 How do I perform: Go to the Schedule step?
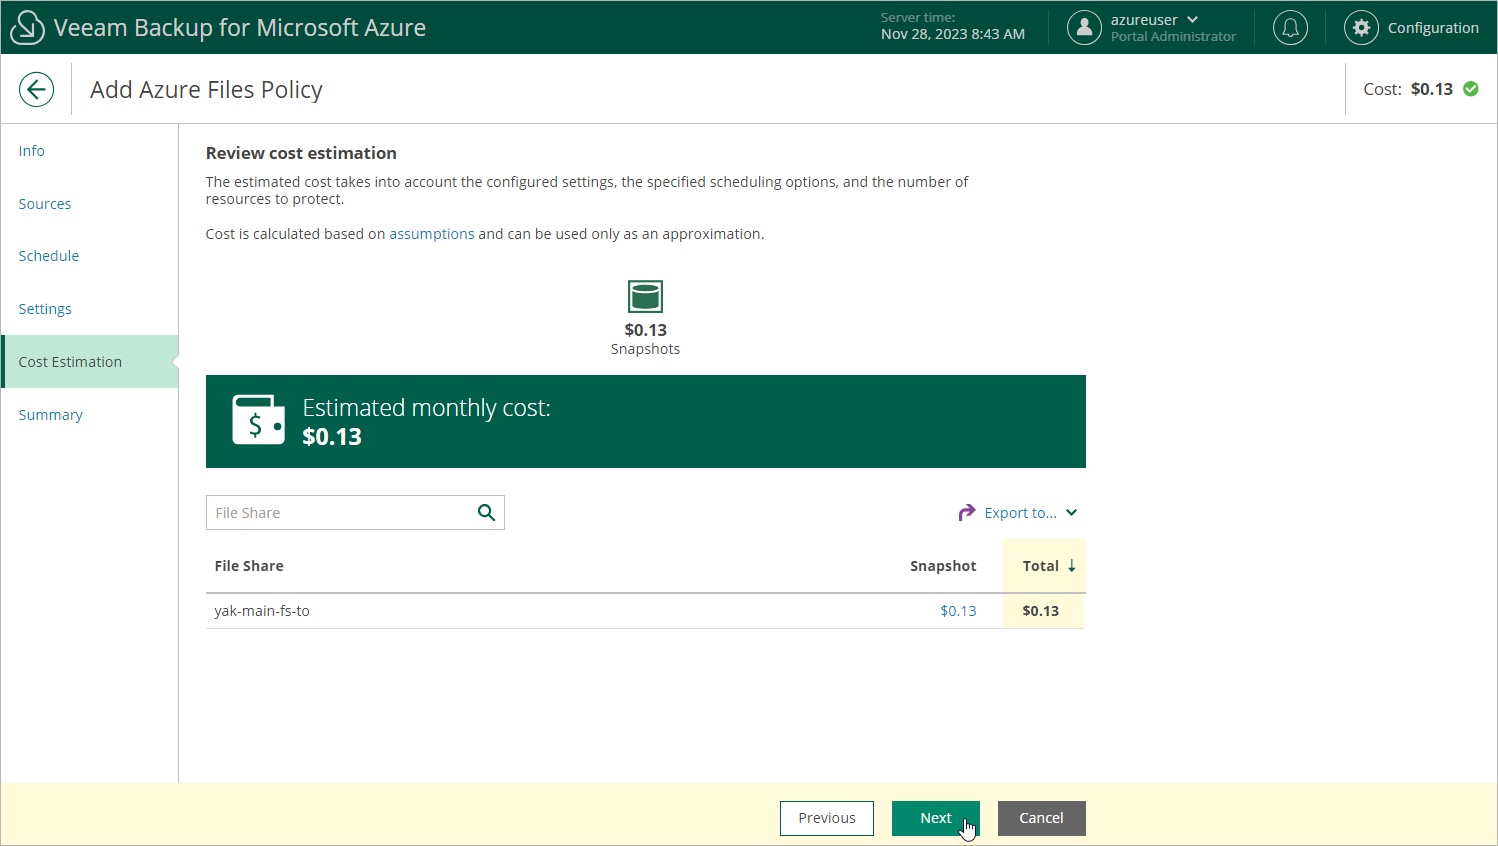(x=49, y=256)
